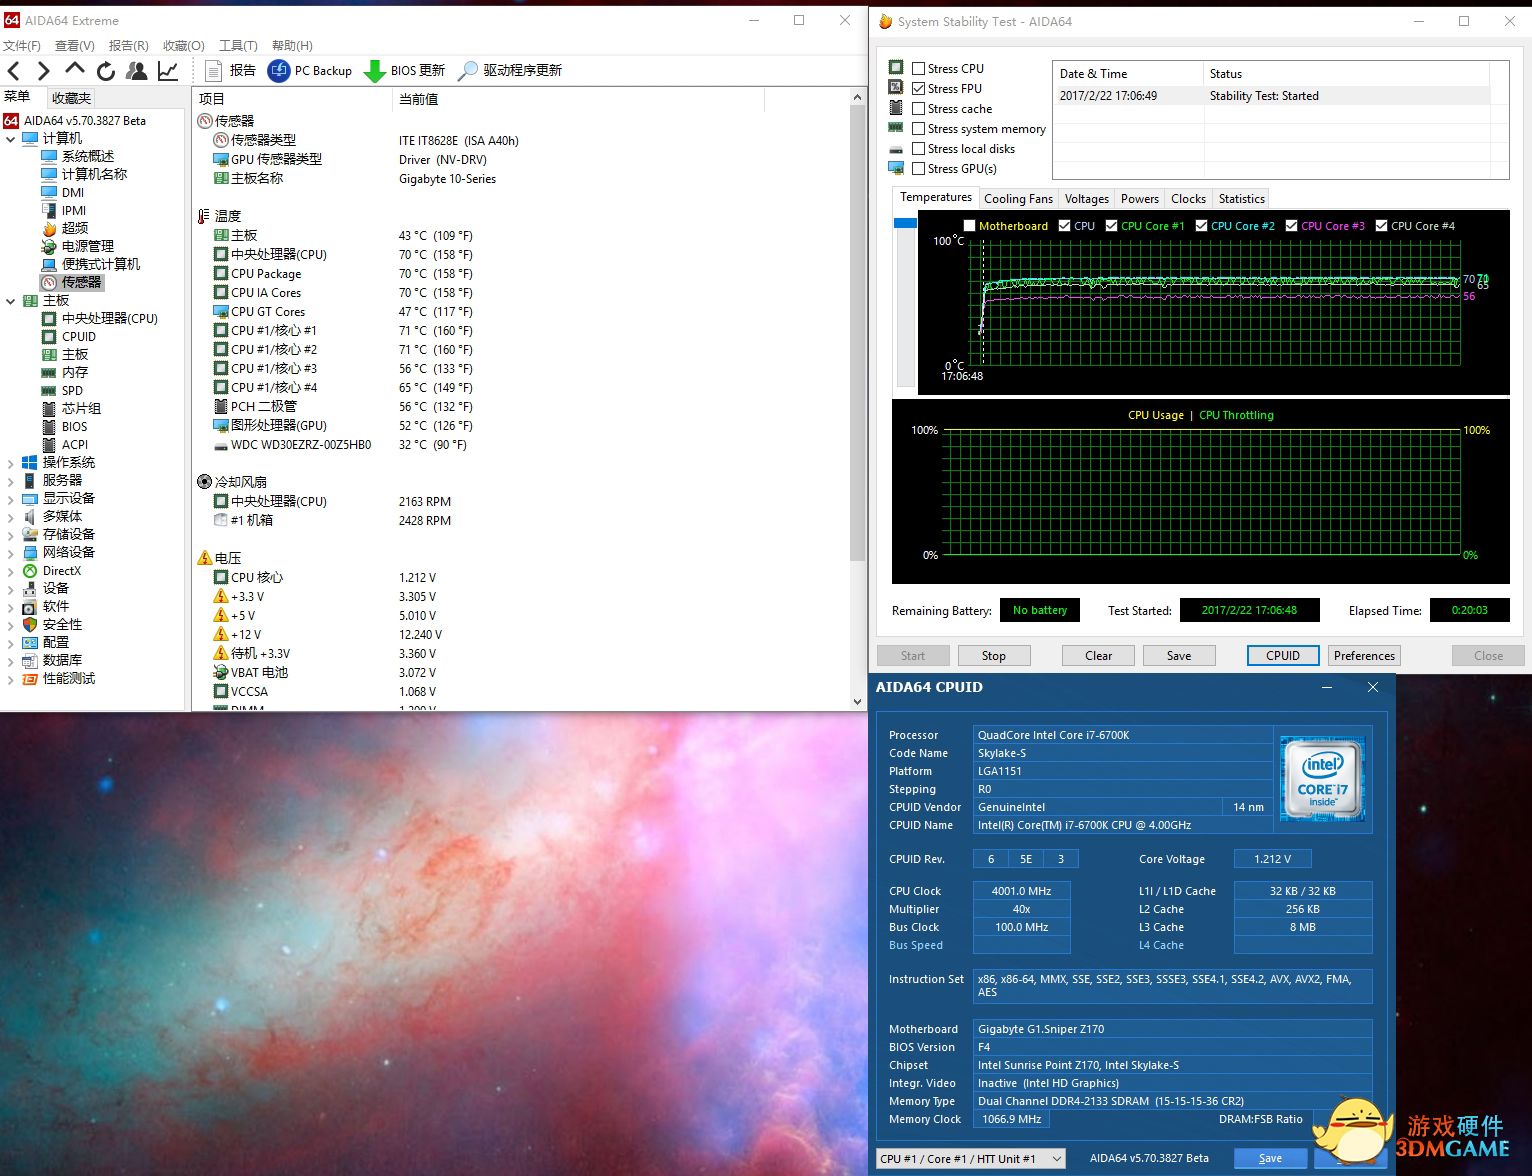This screenshot has height=1176, width=1532.
Task: Click the blue temperature graph scale slider
Action: 905,223
